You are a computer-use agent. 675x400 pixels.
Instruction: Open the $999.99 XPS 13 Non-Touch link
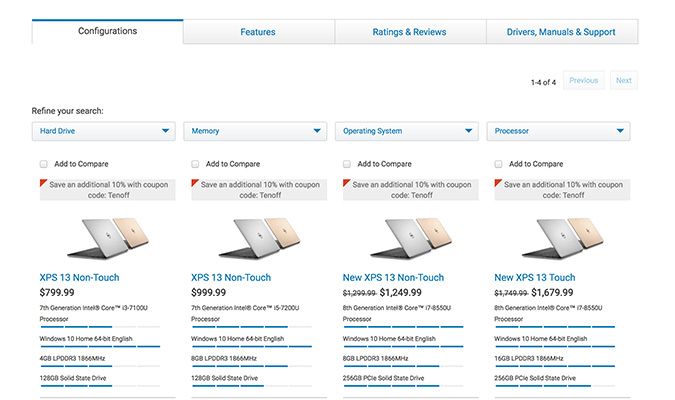click(x=231, y=278)
